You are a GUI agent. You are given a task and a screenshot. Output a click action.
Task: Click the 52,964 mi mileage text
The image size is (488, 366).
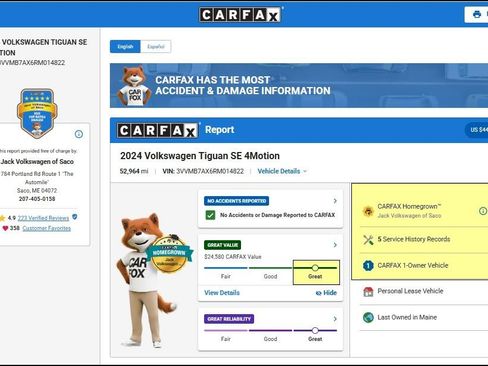click(134, 171)
